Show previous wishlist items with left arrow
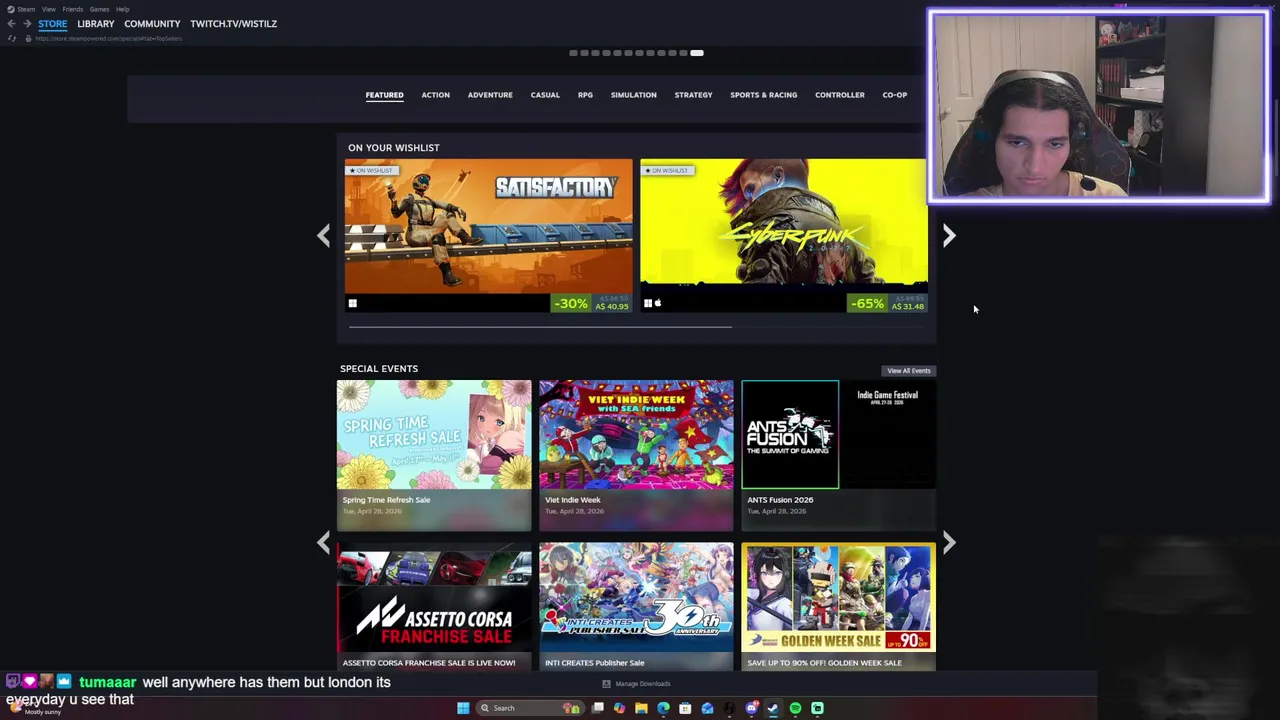The image size is (1280, 720). click(x=323, y=235)
